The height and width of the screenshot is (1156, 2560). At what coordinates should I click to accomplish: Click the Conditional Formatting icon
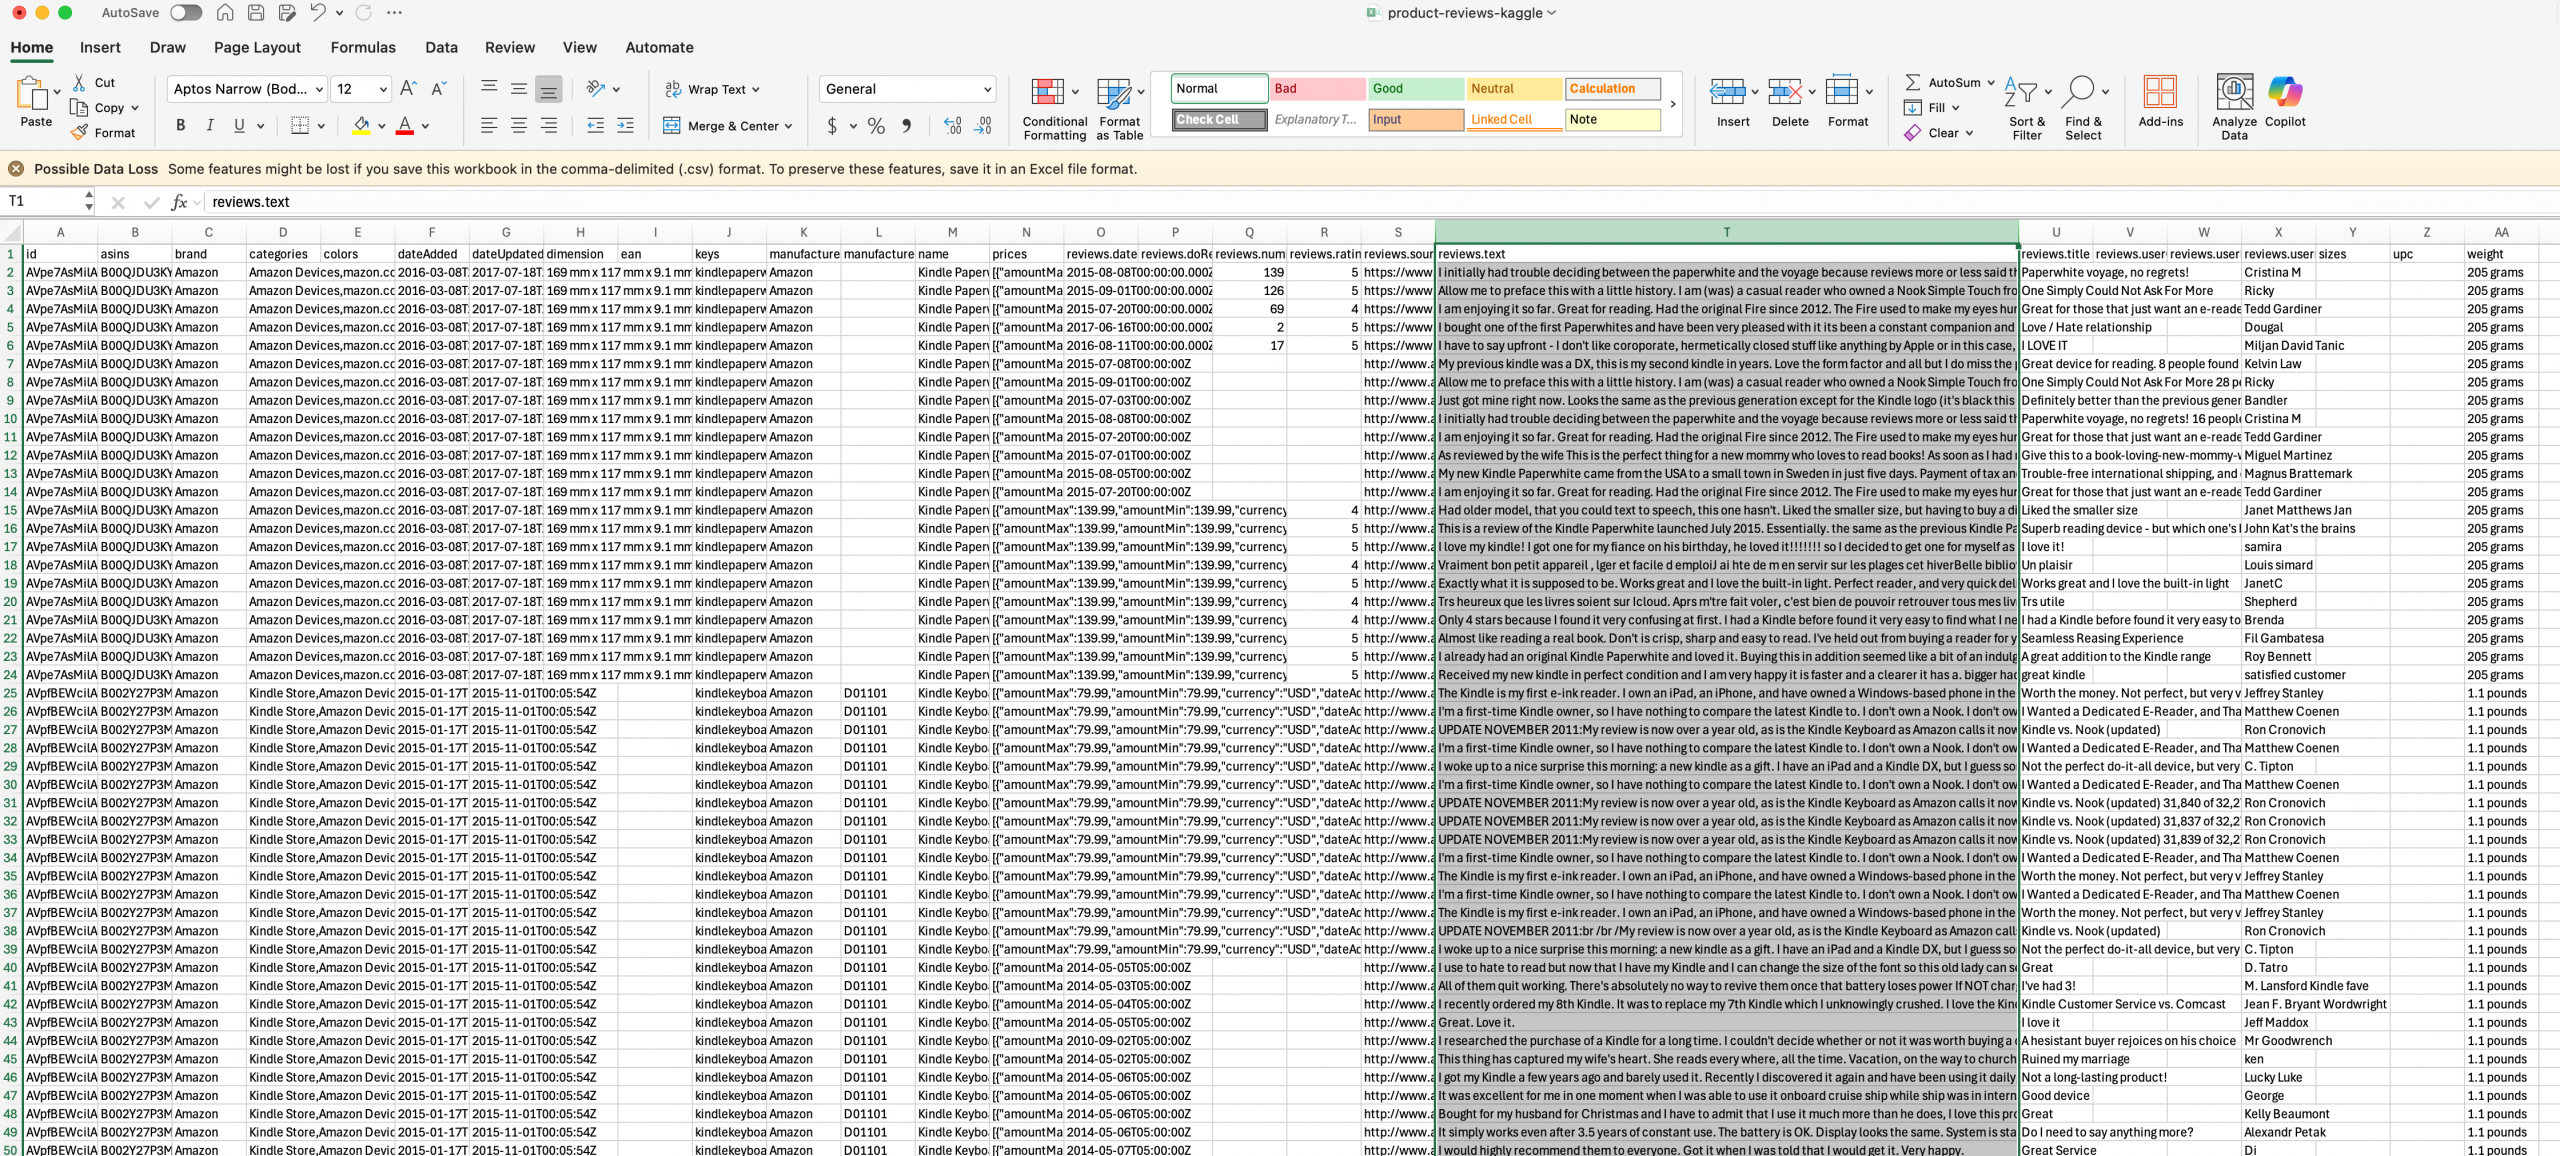[1047, 93]
